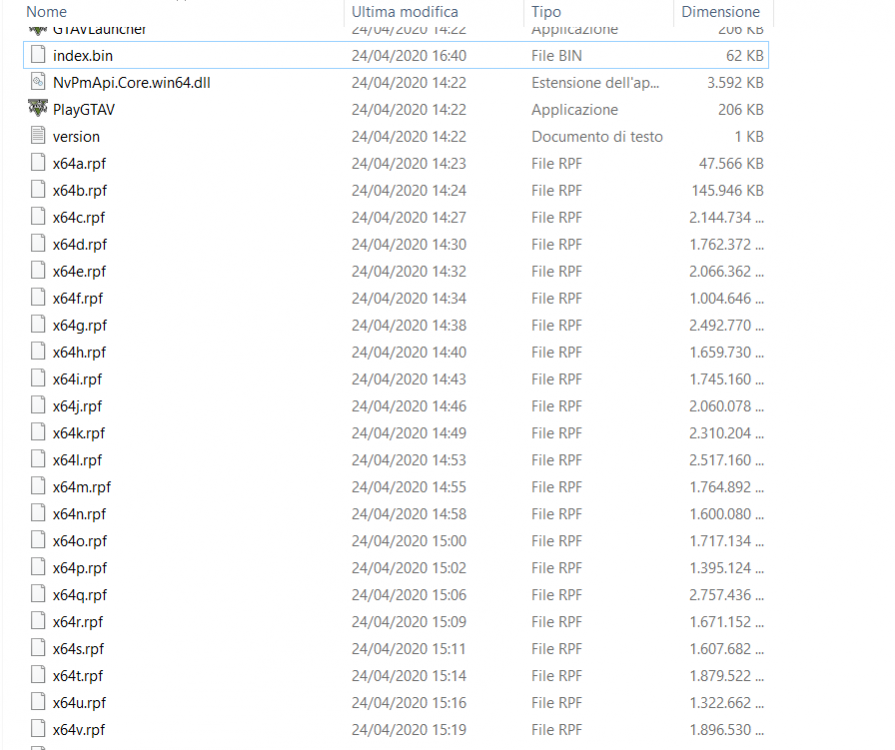
Task: Select the index.bin file icon
Action: [x=38, y=55]
